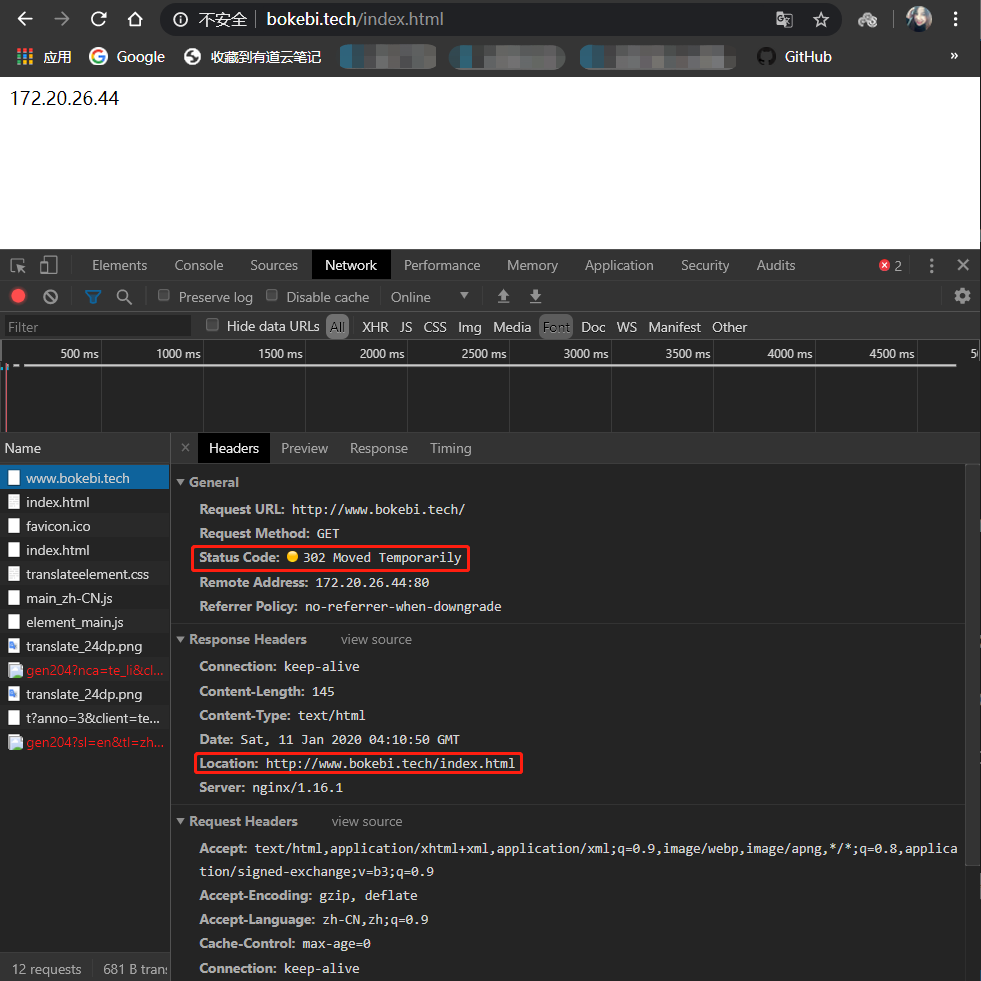Collapse the Request Headers section

coord(180,821)
